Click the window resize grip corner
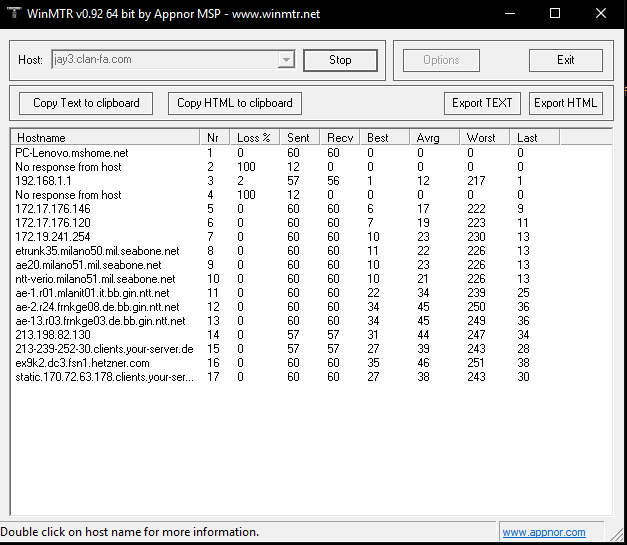Viewport: 627px width, 545px height. [x=617, y=534]
